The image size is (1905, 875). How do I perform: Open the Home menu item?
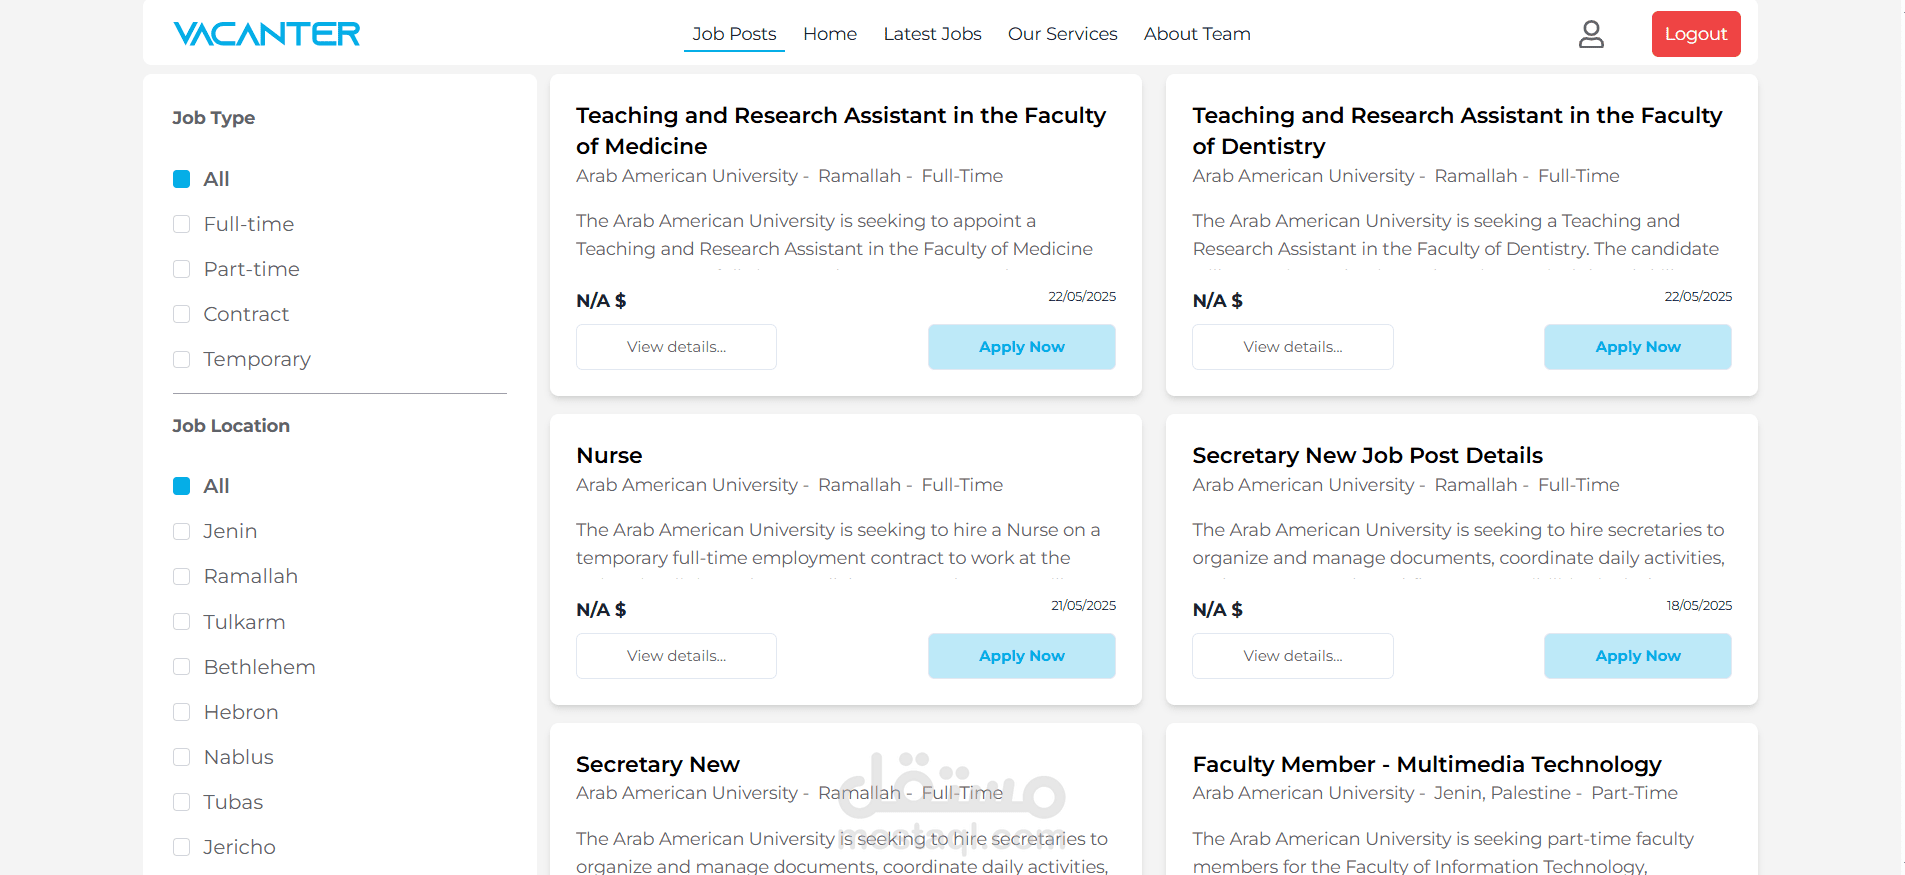[x=830, y=34]
